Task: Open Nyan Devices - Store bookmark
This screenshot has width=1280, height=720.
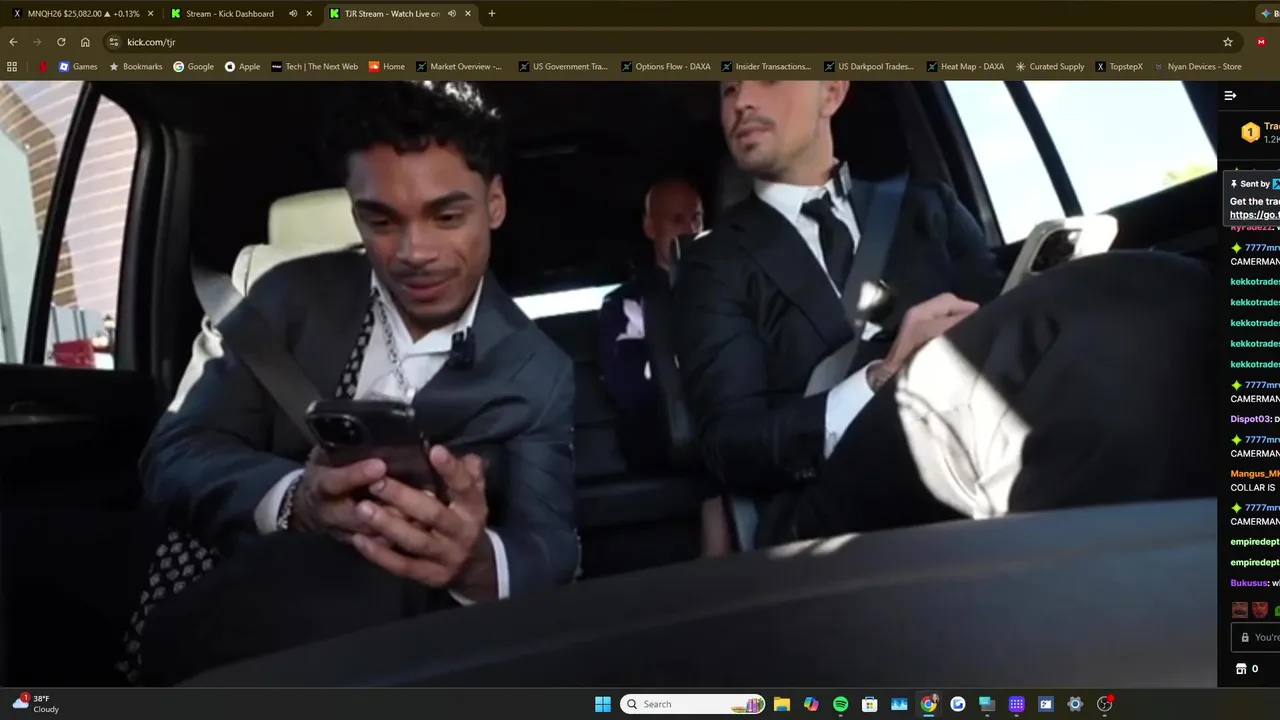Action: 1197,67
